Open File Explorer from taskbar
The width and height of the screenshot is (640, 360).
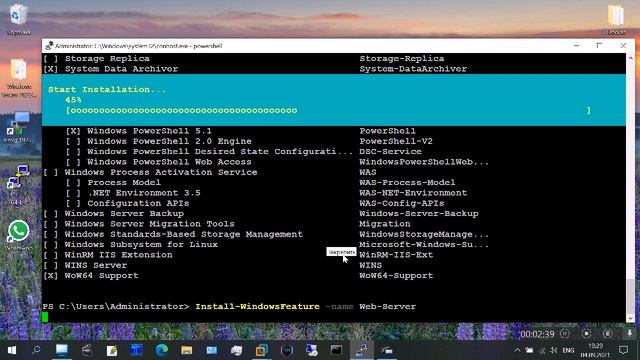coord(187,350)
